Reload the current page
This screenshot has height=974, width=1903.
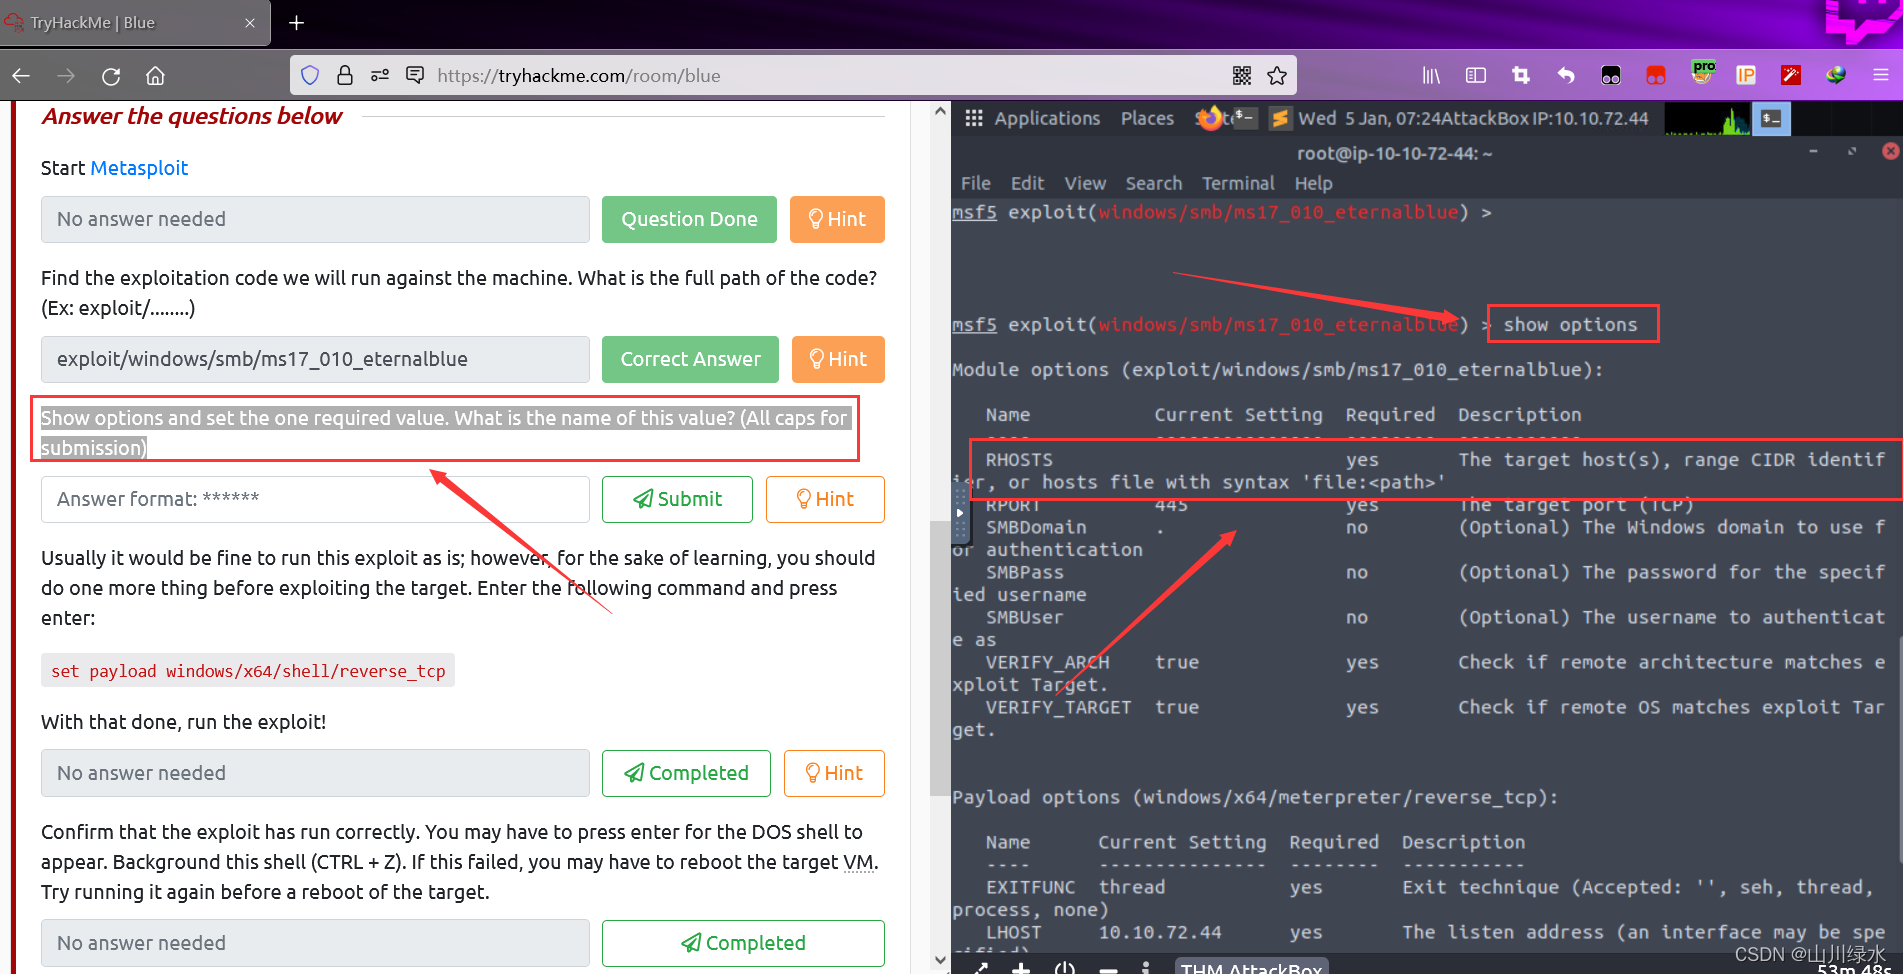coord(111,76)
